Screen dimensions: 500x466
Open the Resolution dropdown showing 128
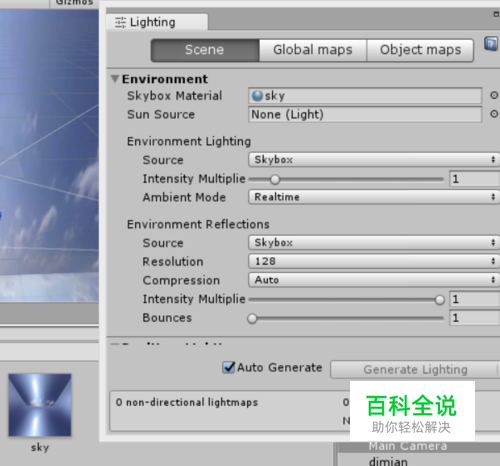point(373,261)
